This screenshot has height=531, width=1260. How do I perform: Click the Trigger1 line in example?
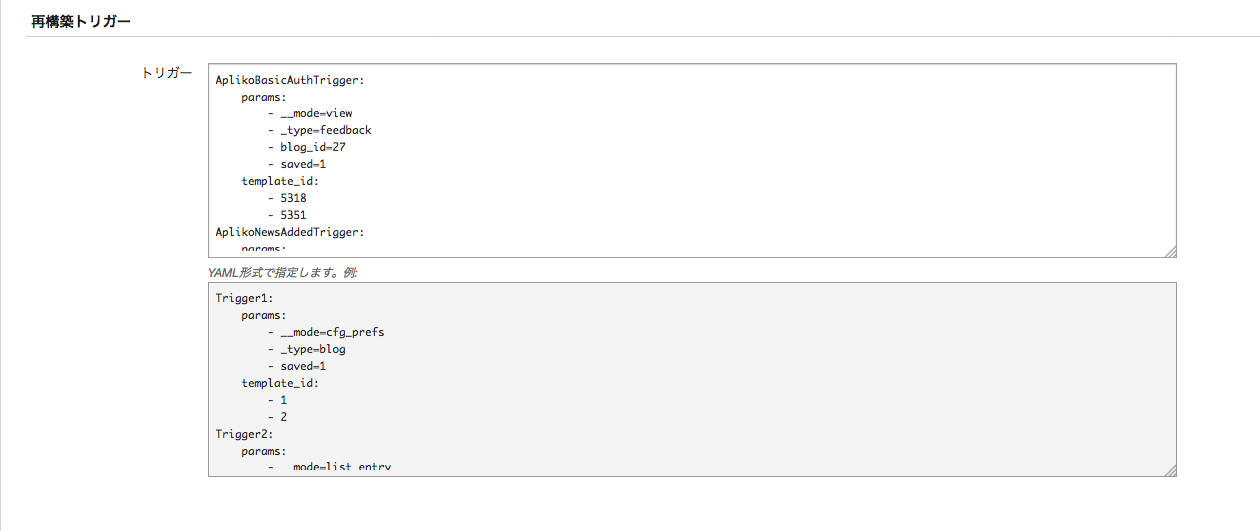[x=245, y=298]
